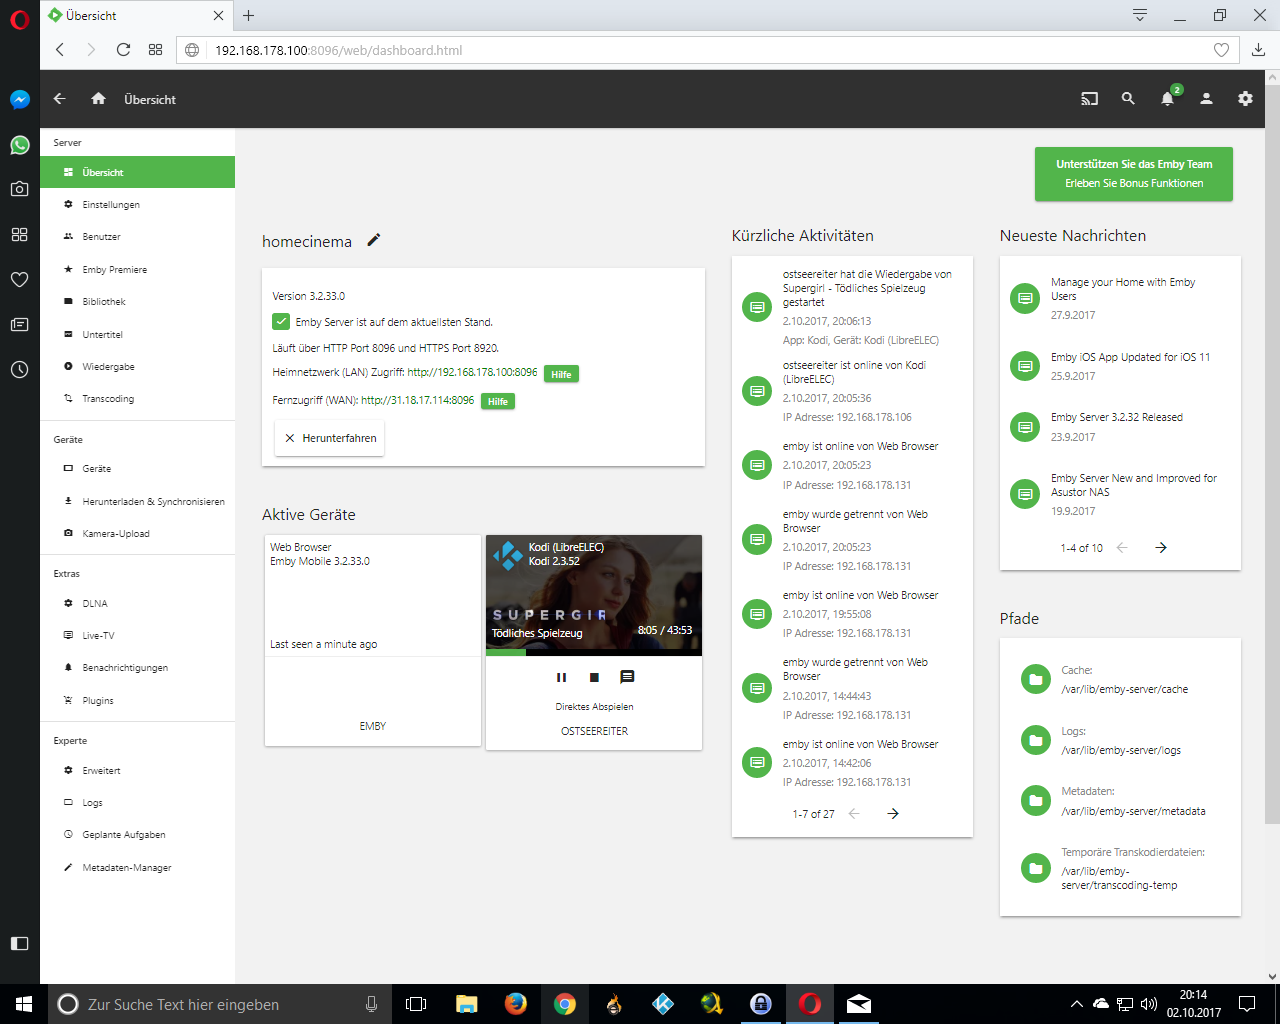
Task: Click Herunterfahren shutdown button
Action: 329,438
